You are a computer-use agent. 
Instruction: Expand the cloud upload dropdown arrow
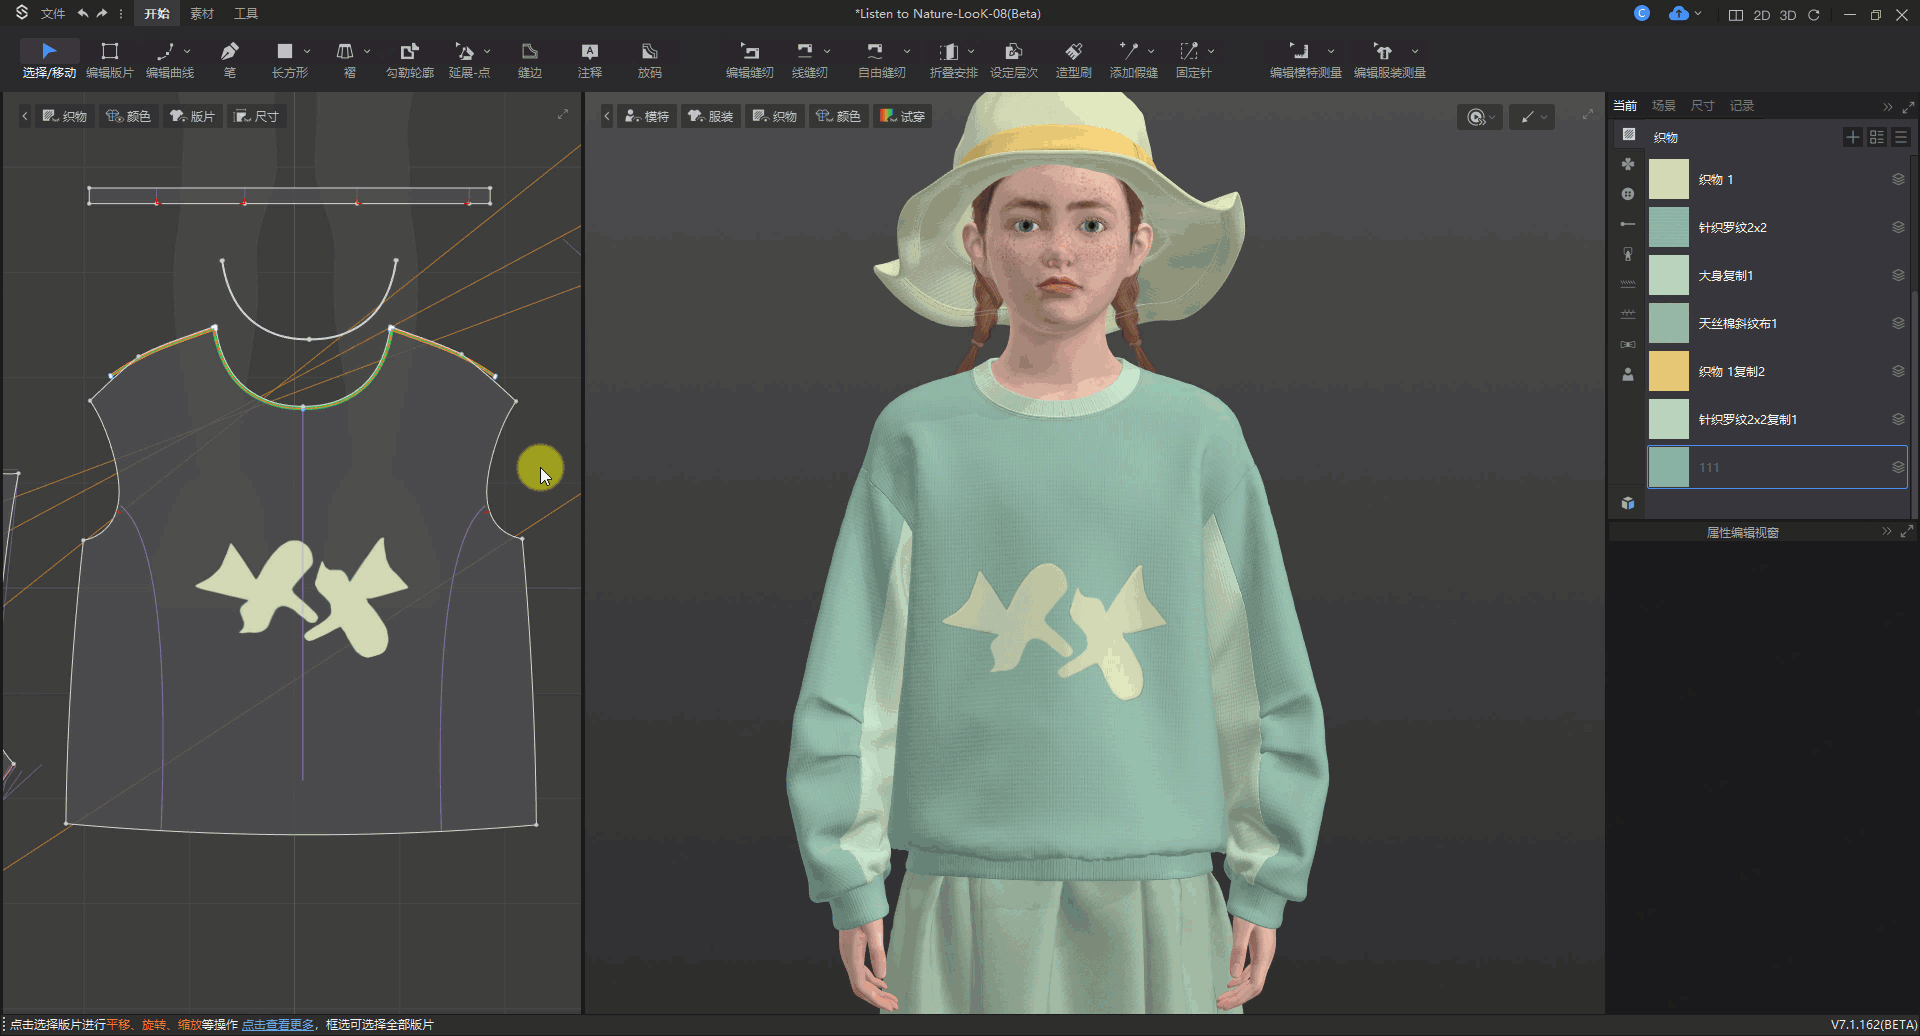[1698, 14]
